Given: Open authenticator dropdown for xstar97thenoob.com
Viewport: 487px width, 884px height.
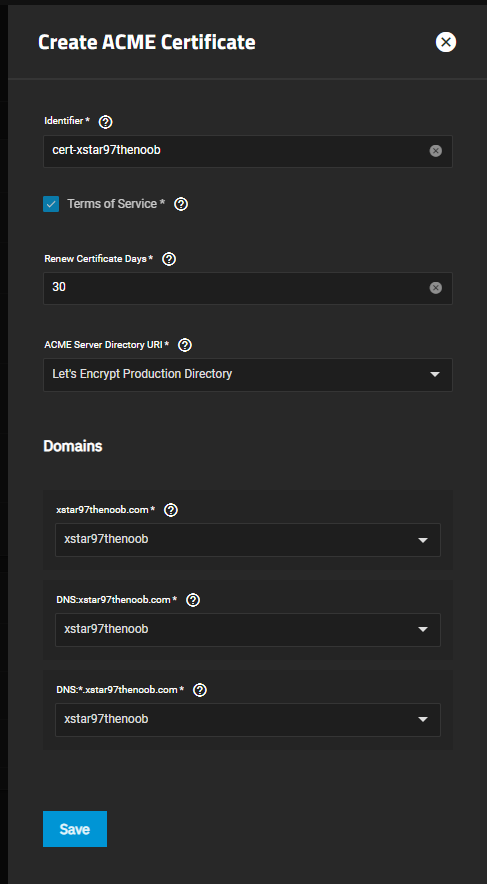Looking at the screenshot, I should pos(248,540).
